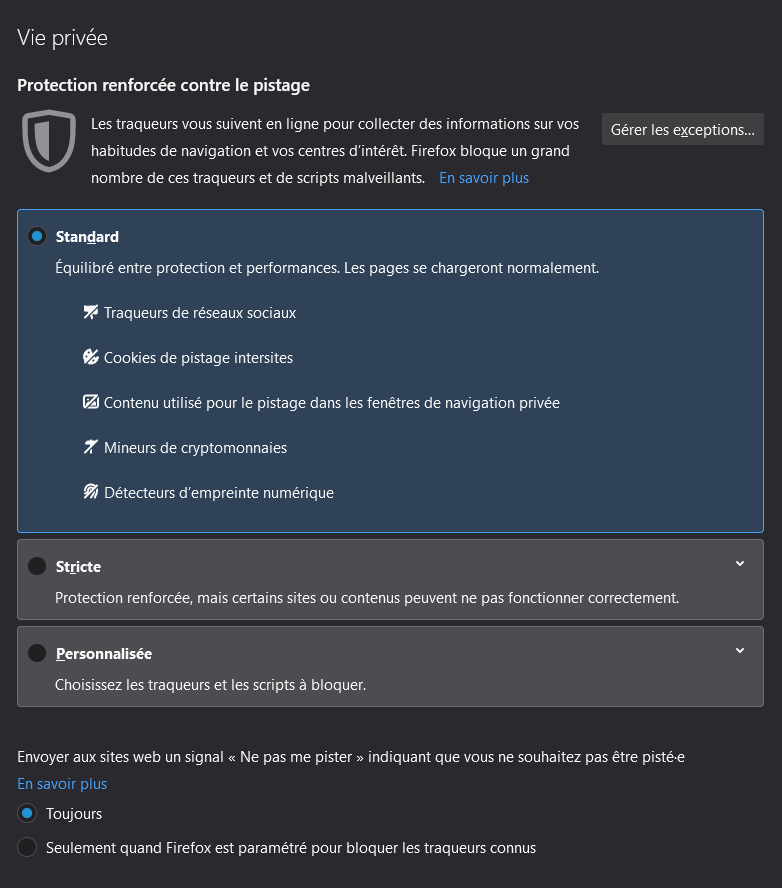The image size is (782, 888).
Task: Click the cryptominers icon
Action: tap(90, 448)
